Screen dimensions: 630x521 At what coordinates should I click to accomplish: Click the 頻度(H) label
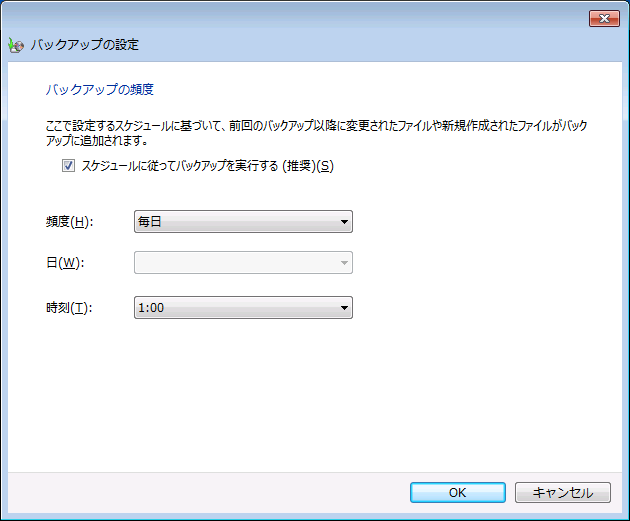tap(69, 222)
